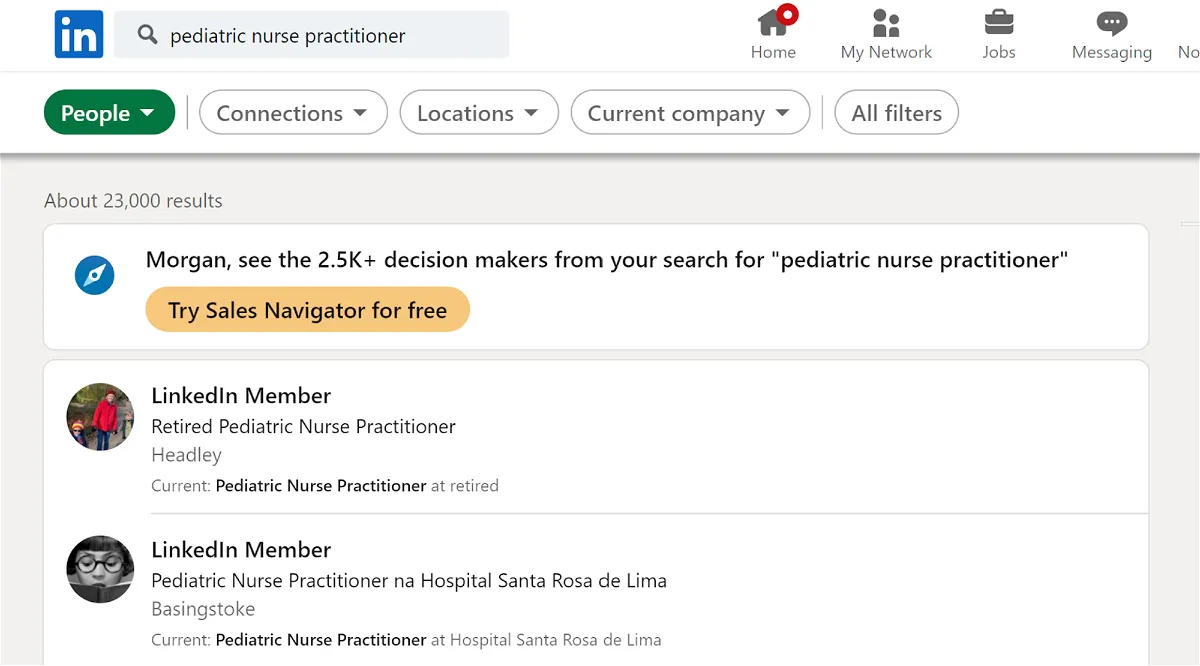The width and height of the screenshot is (1200, 666).
Task: Open the My Network icon
Action: pos(886,23)
